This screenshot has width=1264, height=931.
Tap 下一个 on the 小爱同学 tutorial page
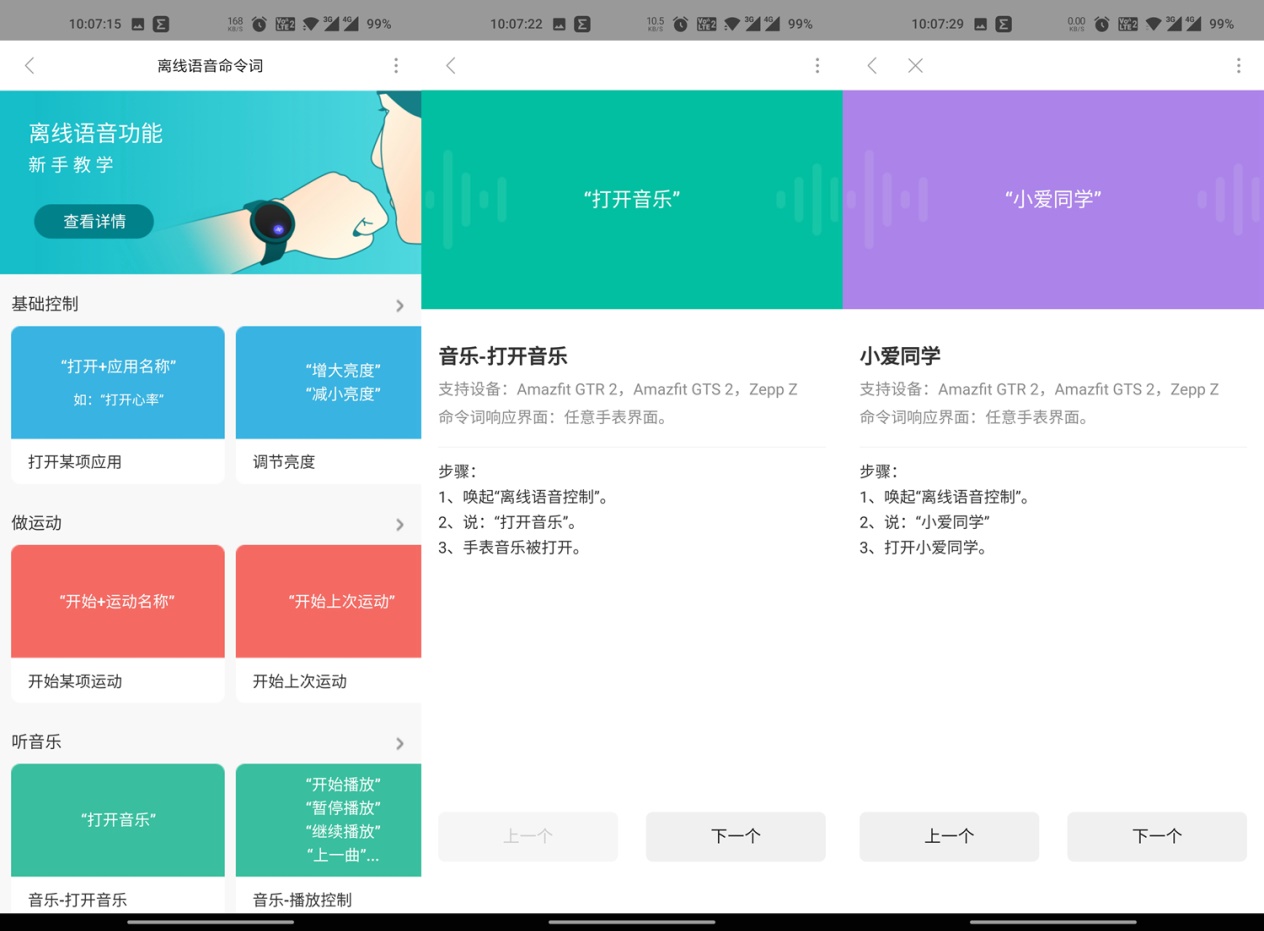pyautogui.click(x=1156, y=836)
